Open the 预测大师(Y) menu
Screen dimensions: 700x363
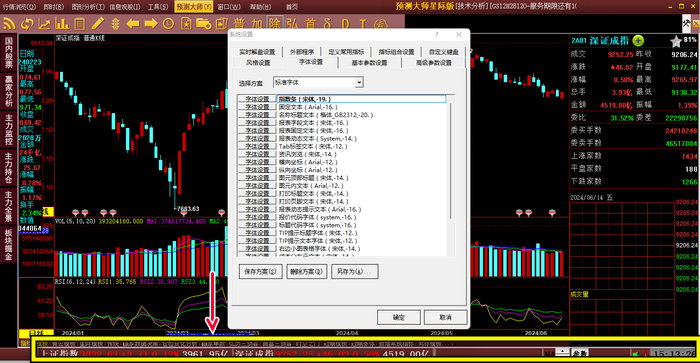tap(193, 7)
